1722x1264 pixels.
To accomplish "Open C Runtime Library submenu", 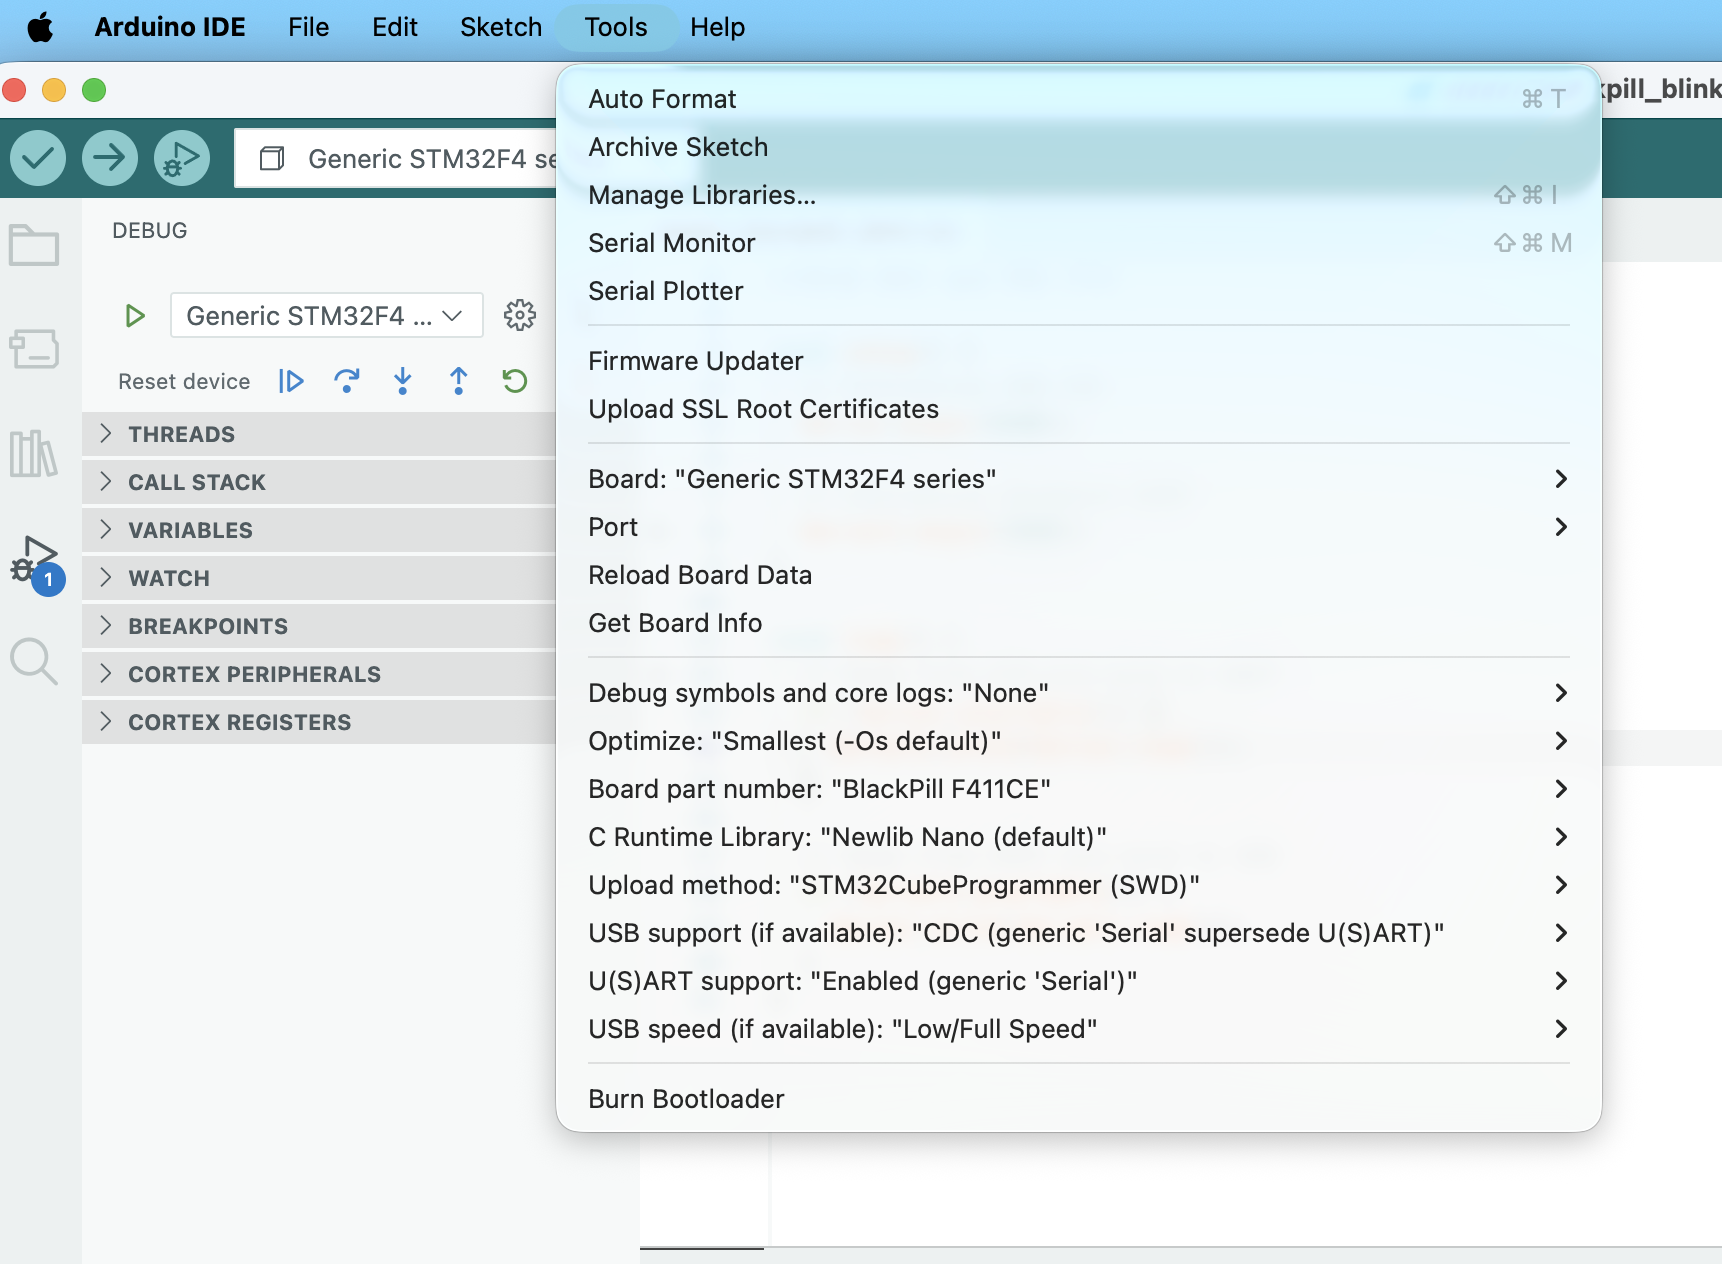I will tap(1079, 837).
